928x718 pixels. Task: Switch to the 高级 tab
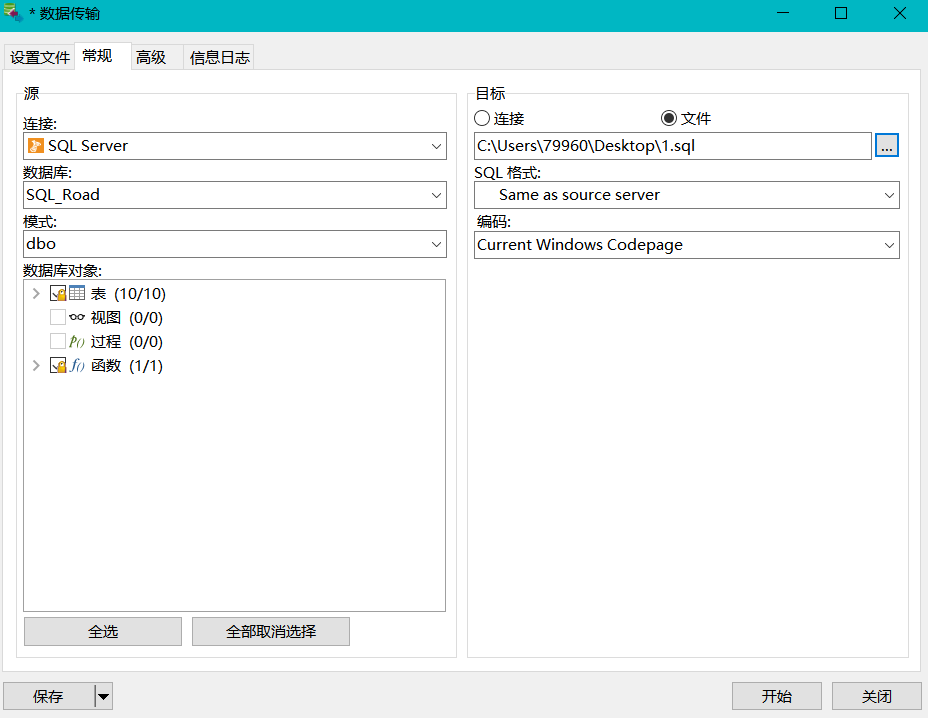pos(151,58)
